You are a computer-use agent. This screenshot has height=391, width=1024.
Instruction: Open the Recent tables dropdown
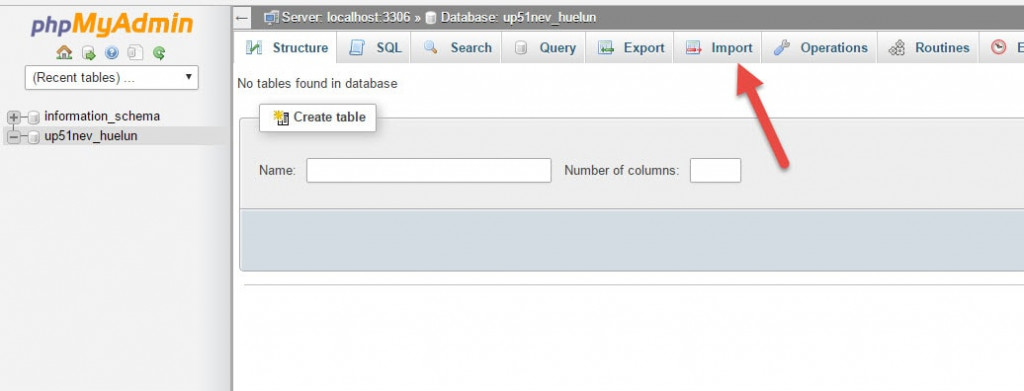coord(112,78)
